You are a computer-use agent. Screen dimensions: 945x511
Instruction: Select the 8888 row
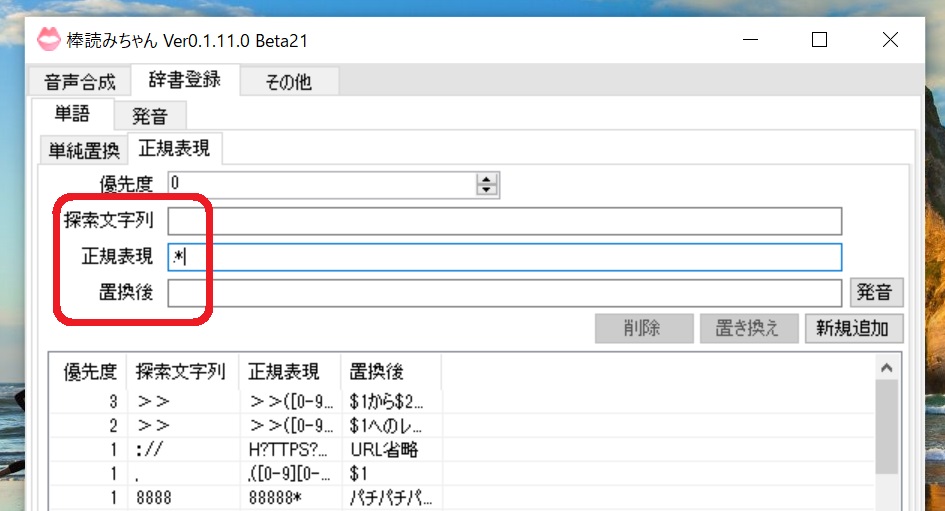coord(462,498)
